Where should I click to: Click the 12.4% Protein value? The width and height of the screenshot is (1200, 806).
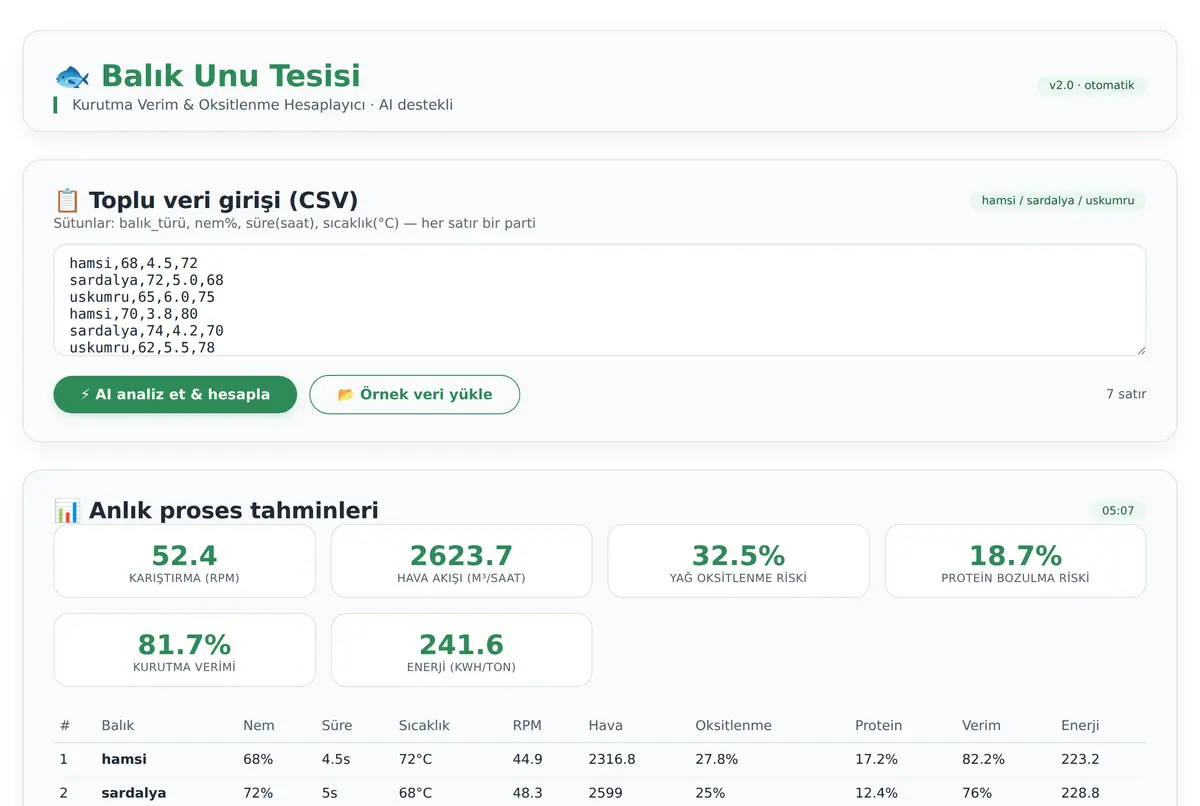pos(876,793)
